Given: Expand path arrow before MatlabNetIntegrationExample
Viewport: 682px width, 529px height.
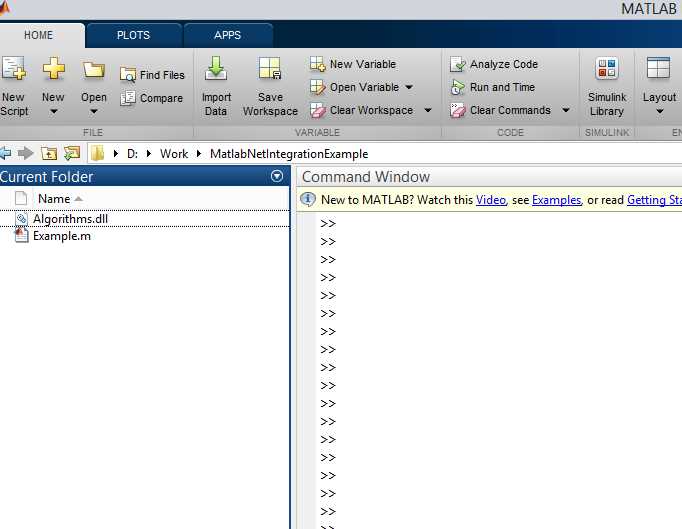Looking at the screenshot, I should 199,154.
